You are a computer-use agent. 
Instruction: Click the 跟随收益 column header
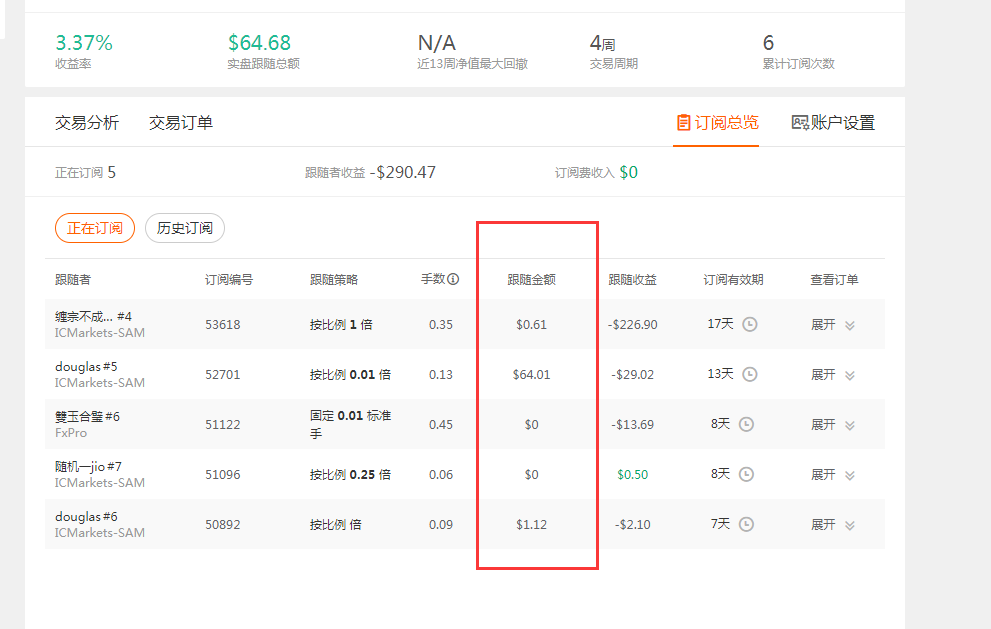pos(633,279)
